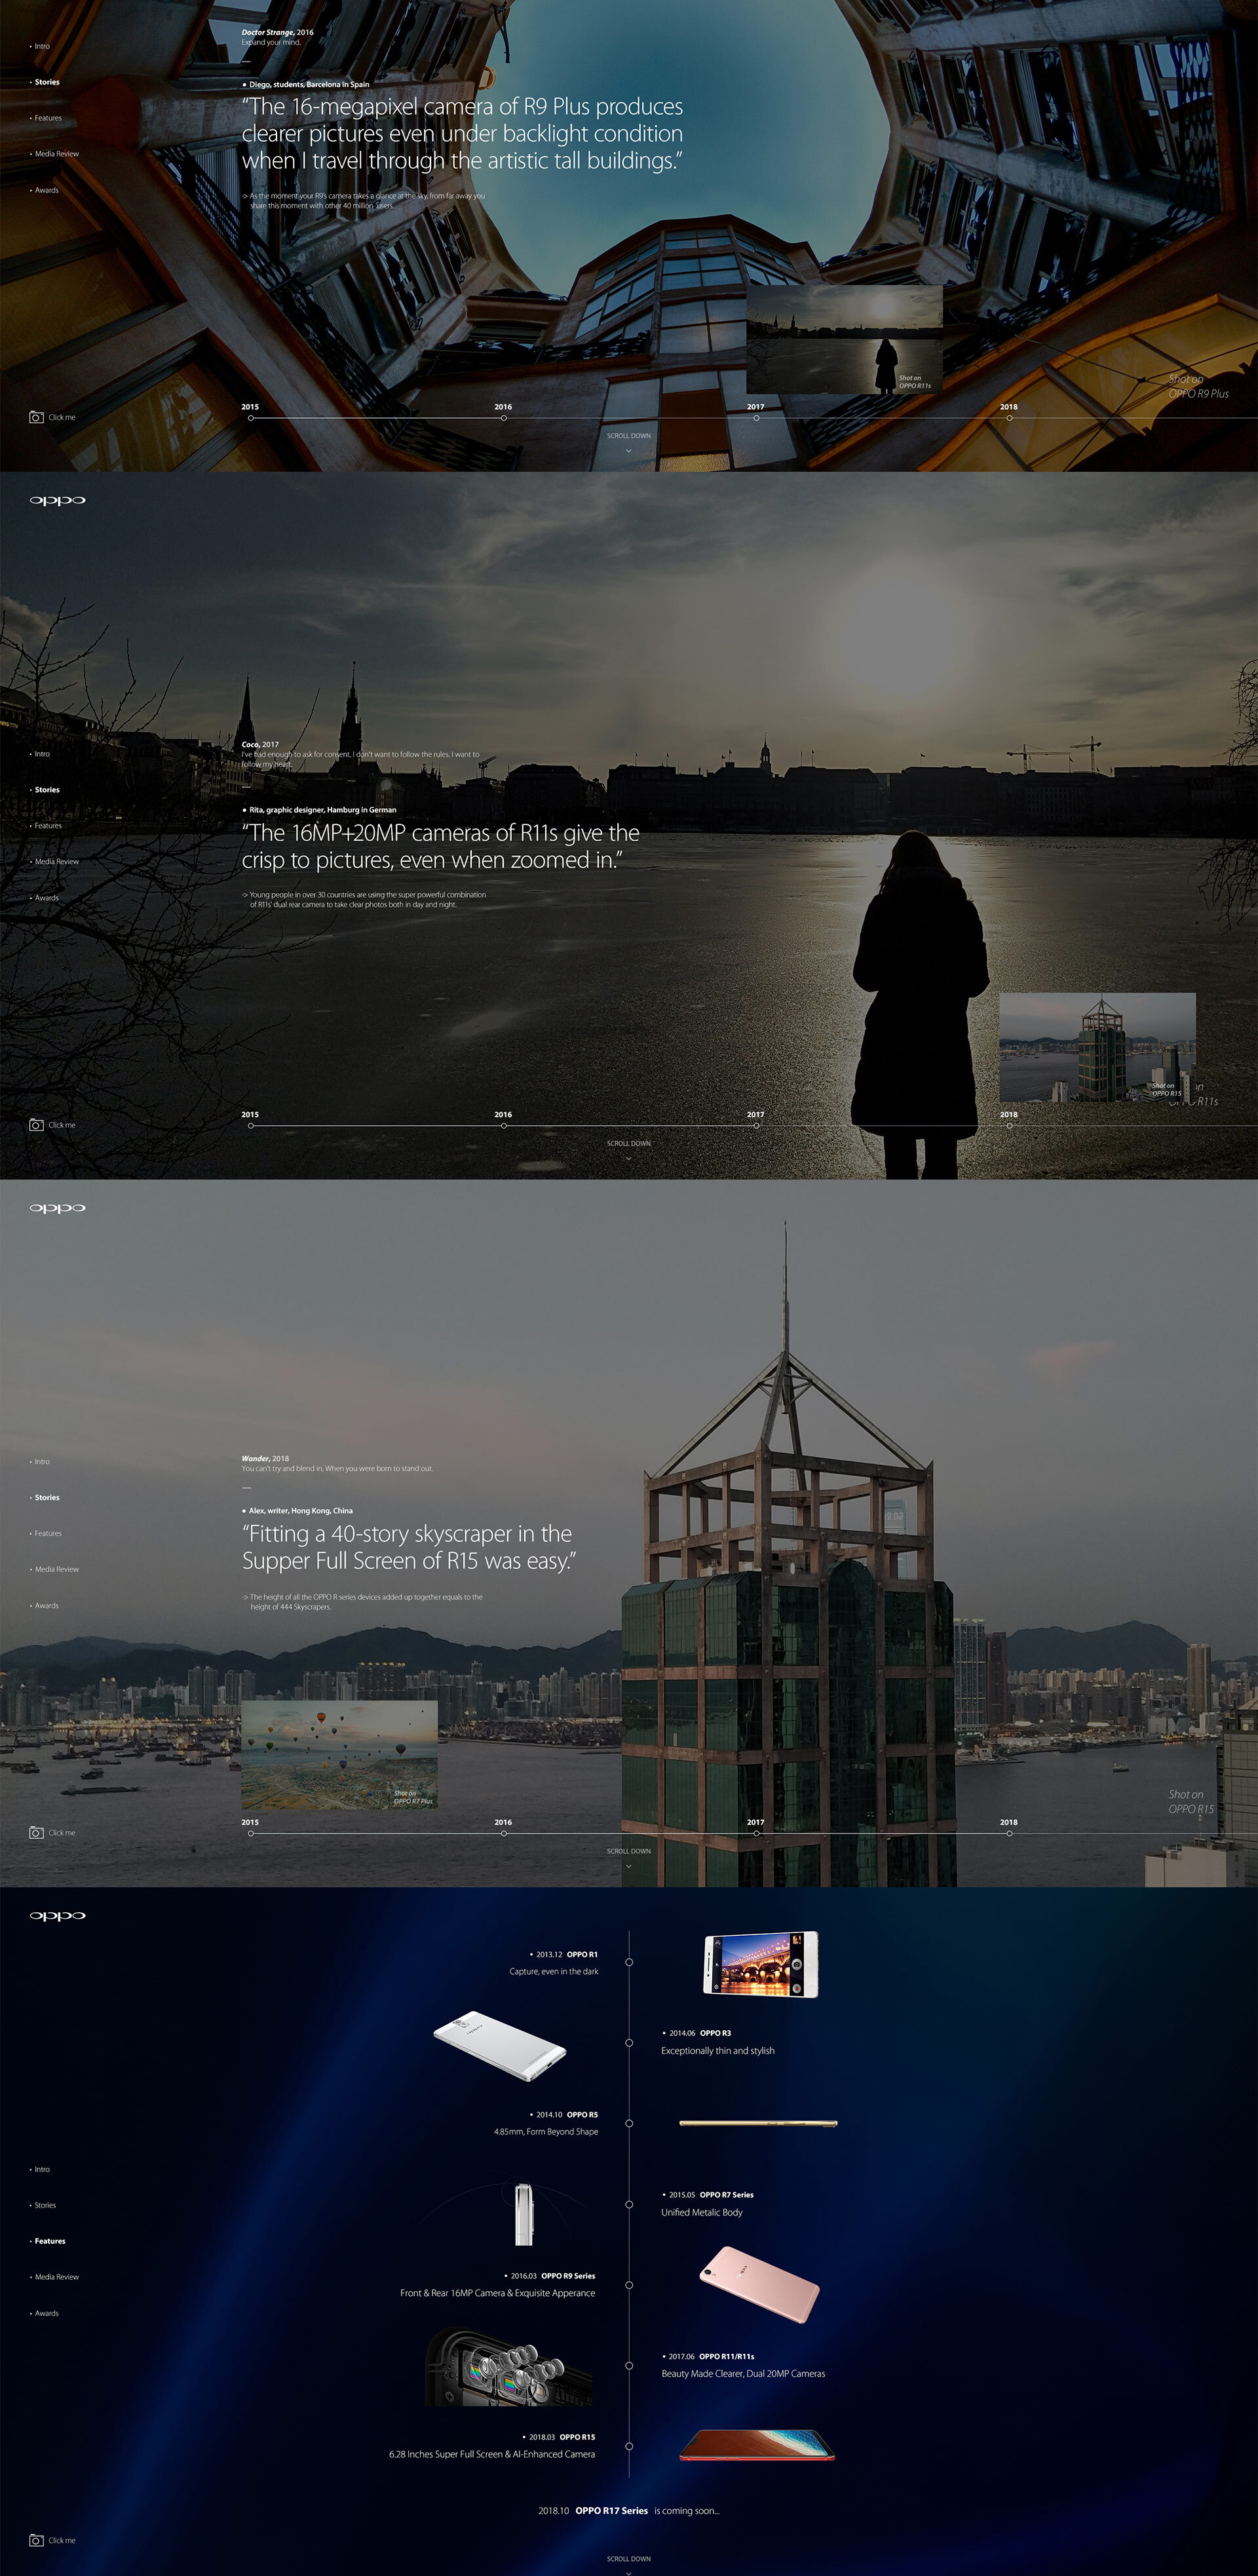Click the OPPO R11/R11s label
This screenshot has height=2576, width=1258.
click(x=726, y=2356)
